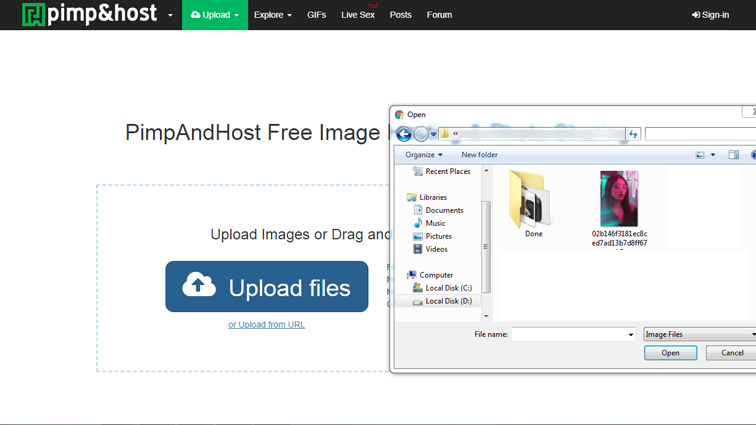Click the address path field in Open dialog
Viewport: 756px width, 425px height.
[x=531, y=134]
